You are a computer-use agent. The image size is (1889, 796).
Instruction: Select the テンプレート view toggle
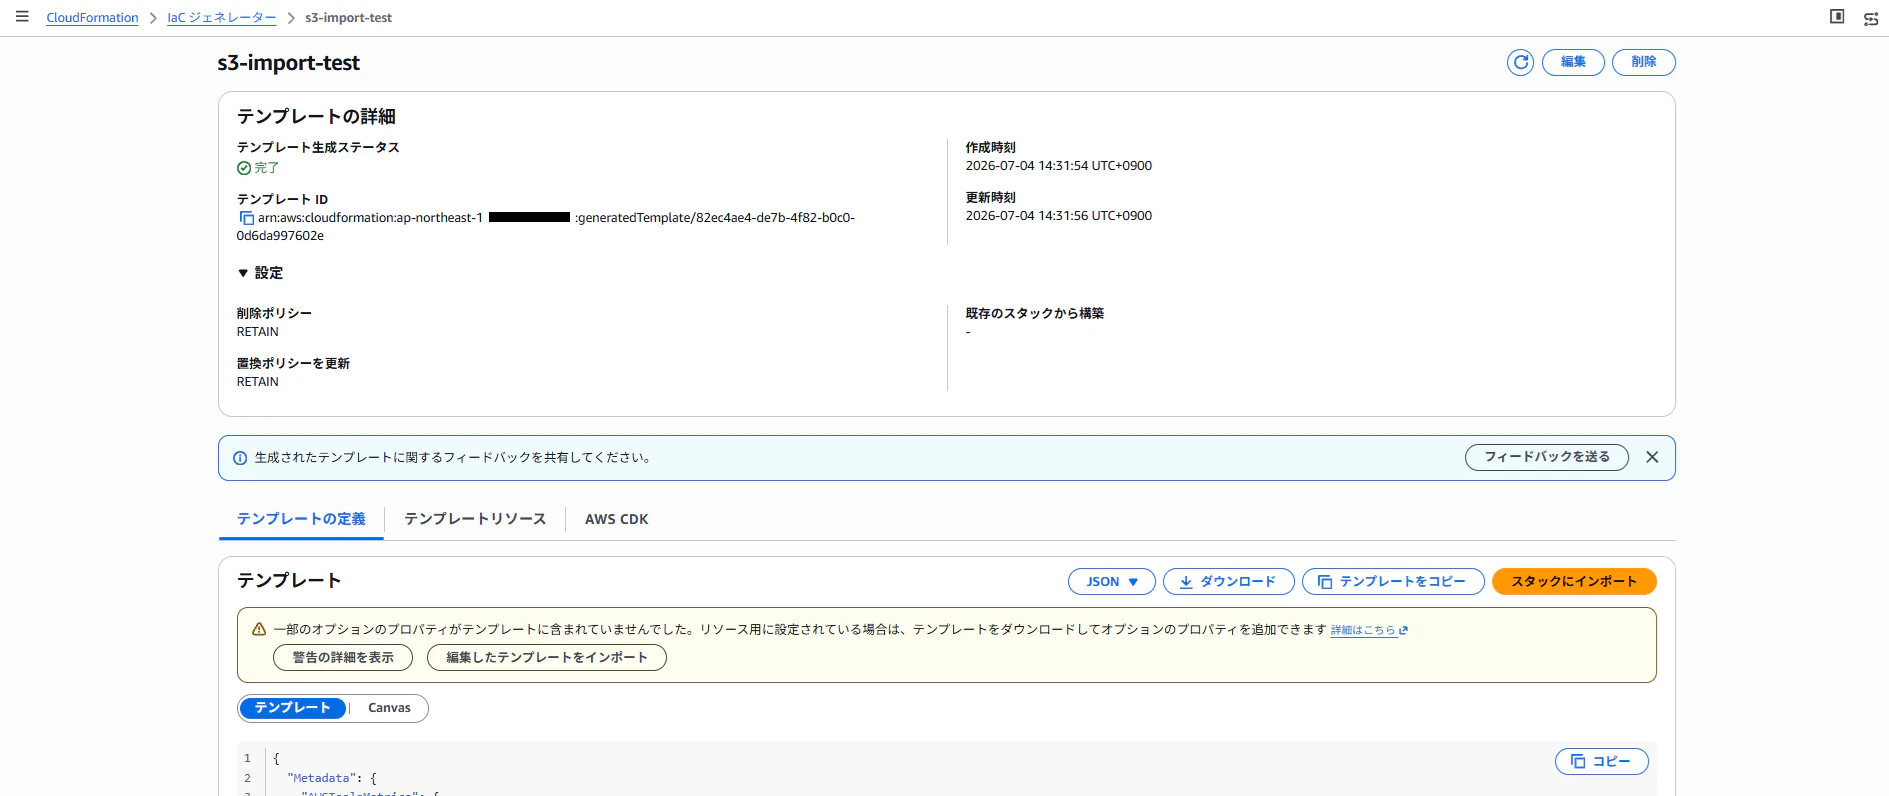293,708
